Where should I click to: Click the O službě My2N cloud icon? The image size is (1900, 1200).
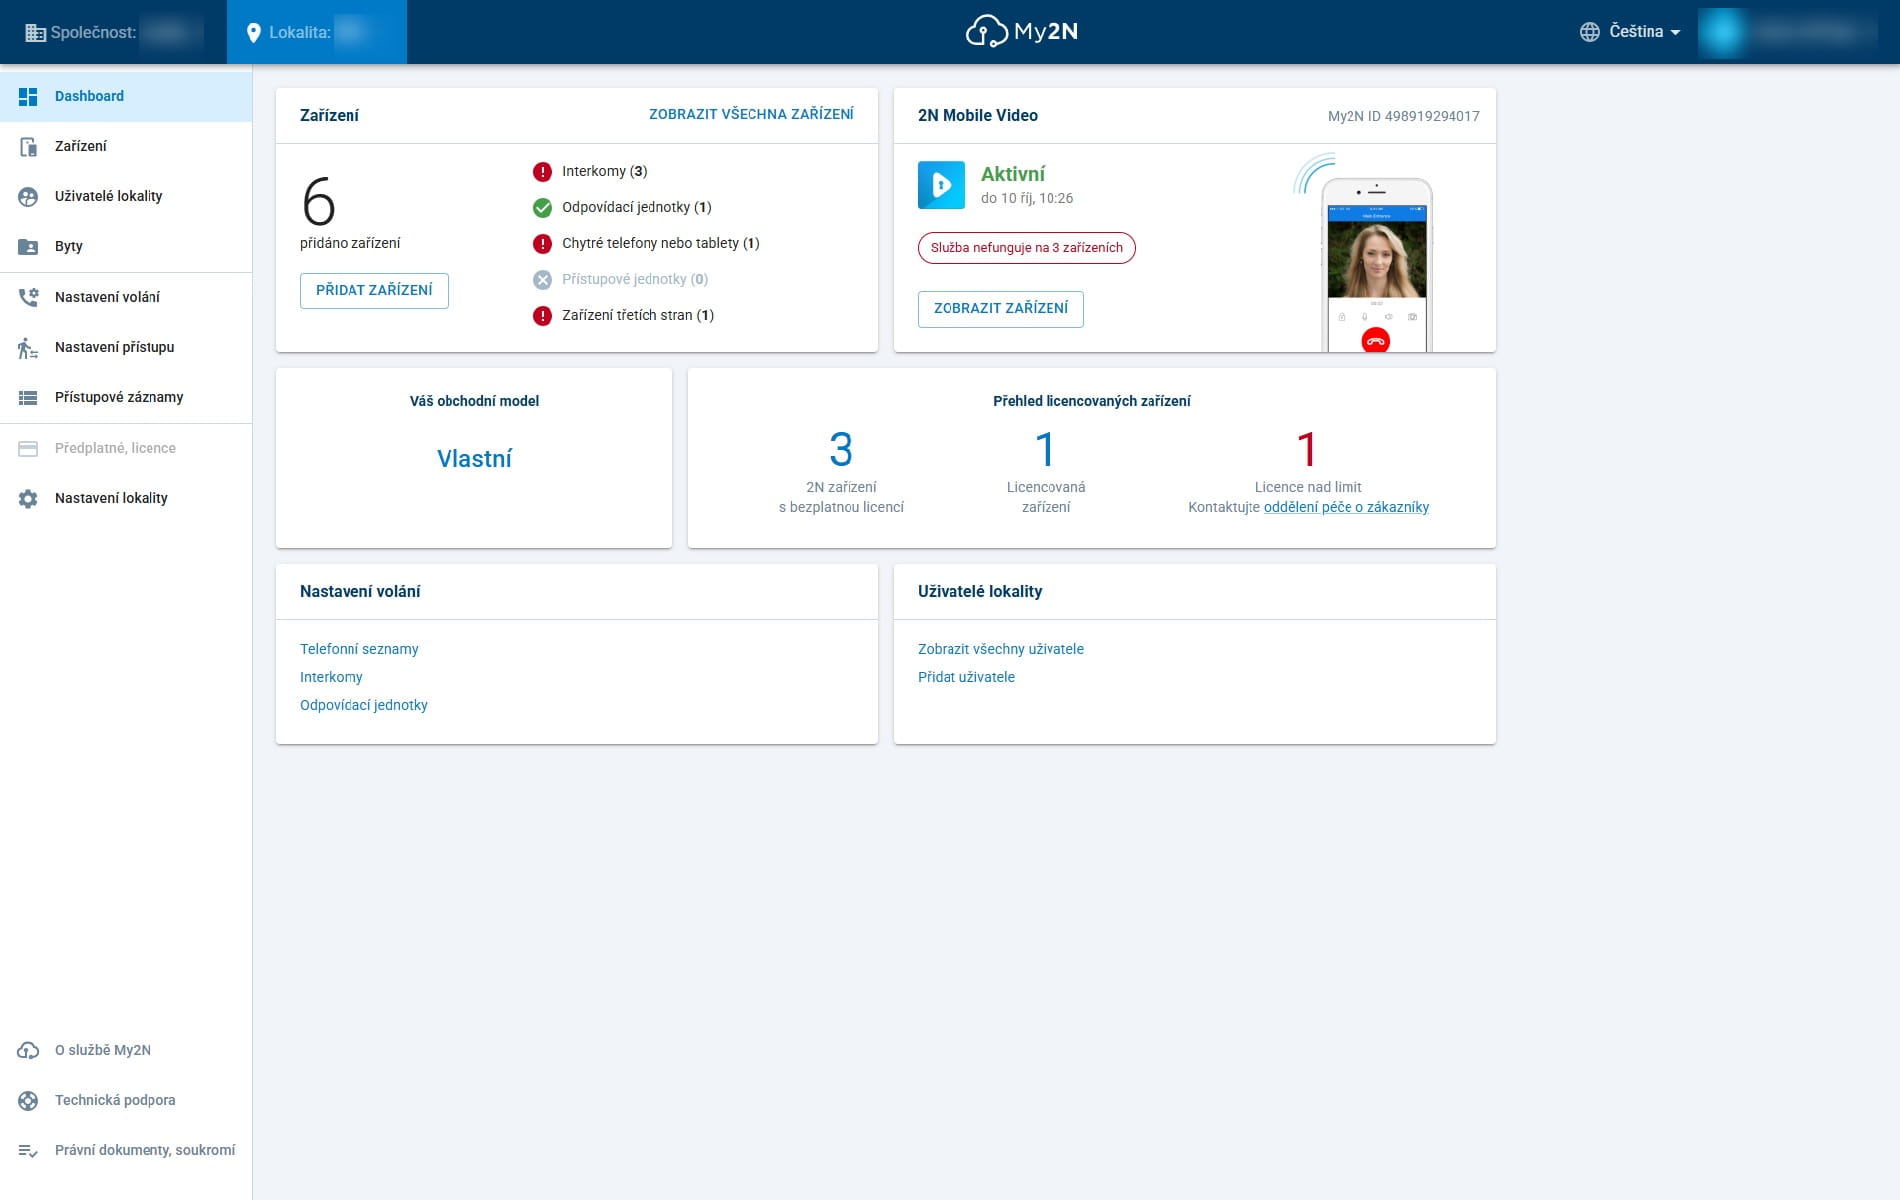[x=28, y=1050]
